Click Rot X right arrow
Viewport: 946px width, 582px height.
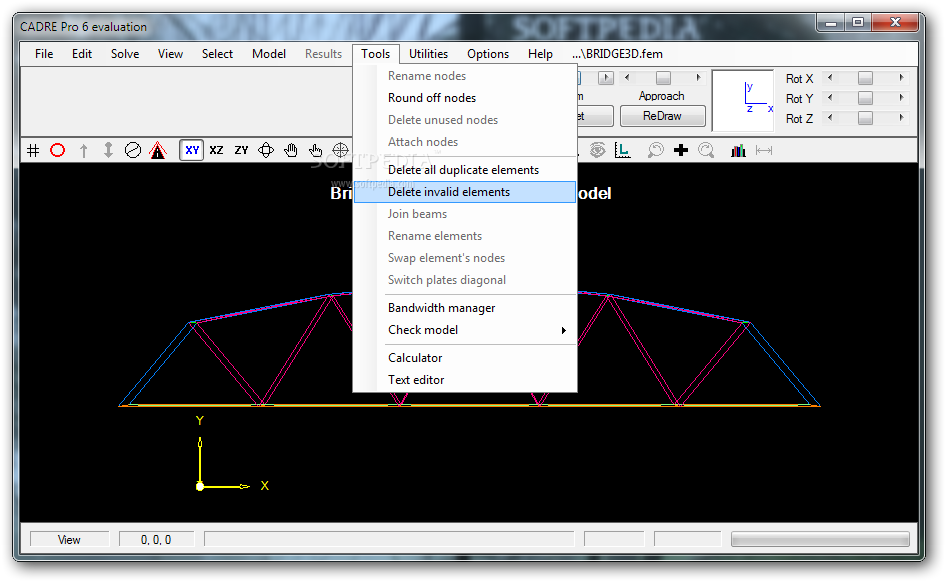[901, 78]
